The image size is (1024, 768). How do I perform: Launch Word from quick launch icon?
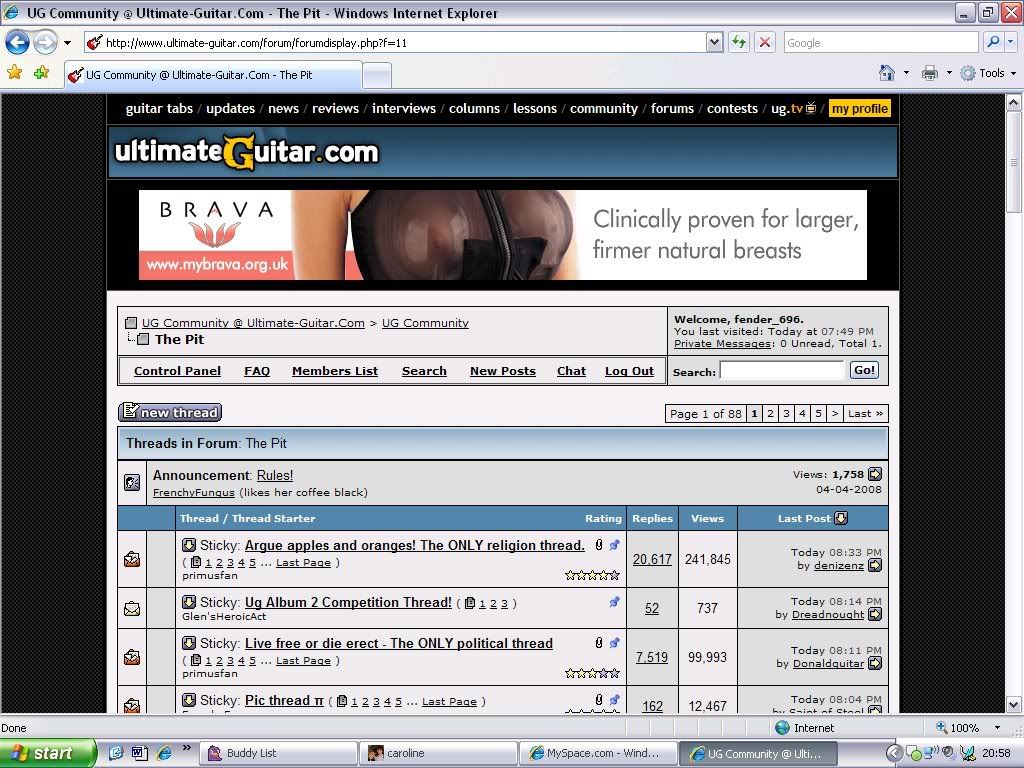tap(140, 753)
